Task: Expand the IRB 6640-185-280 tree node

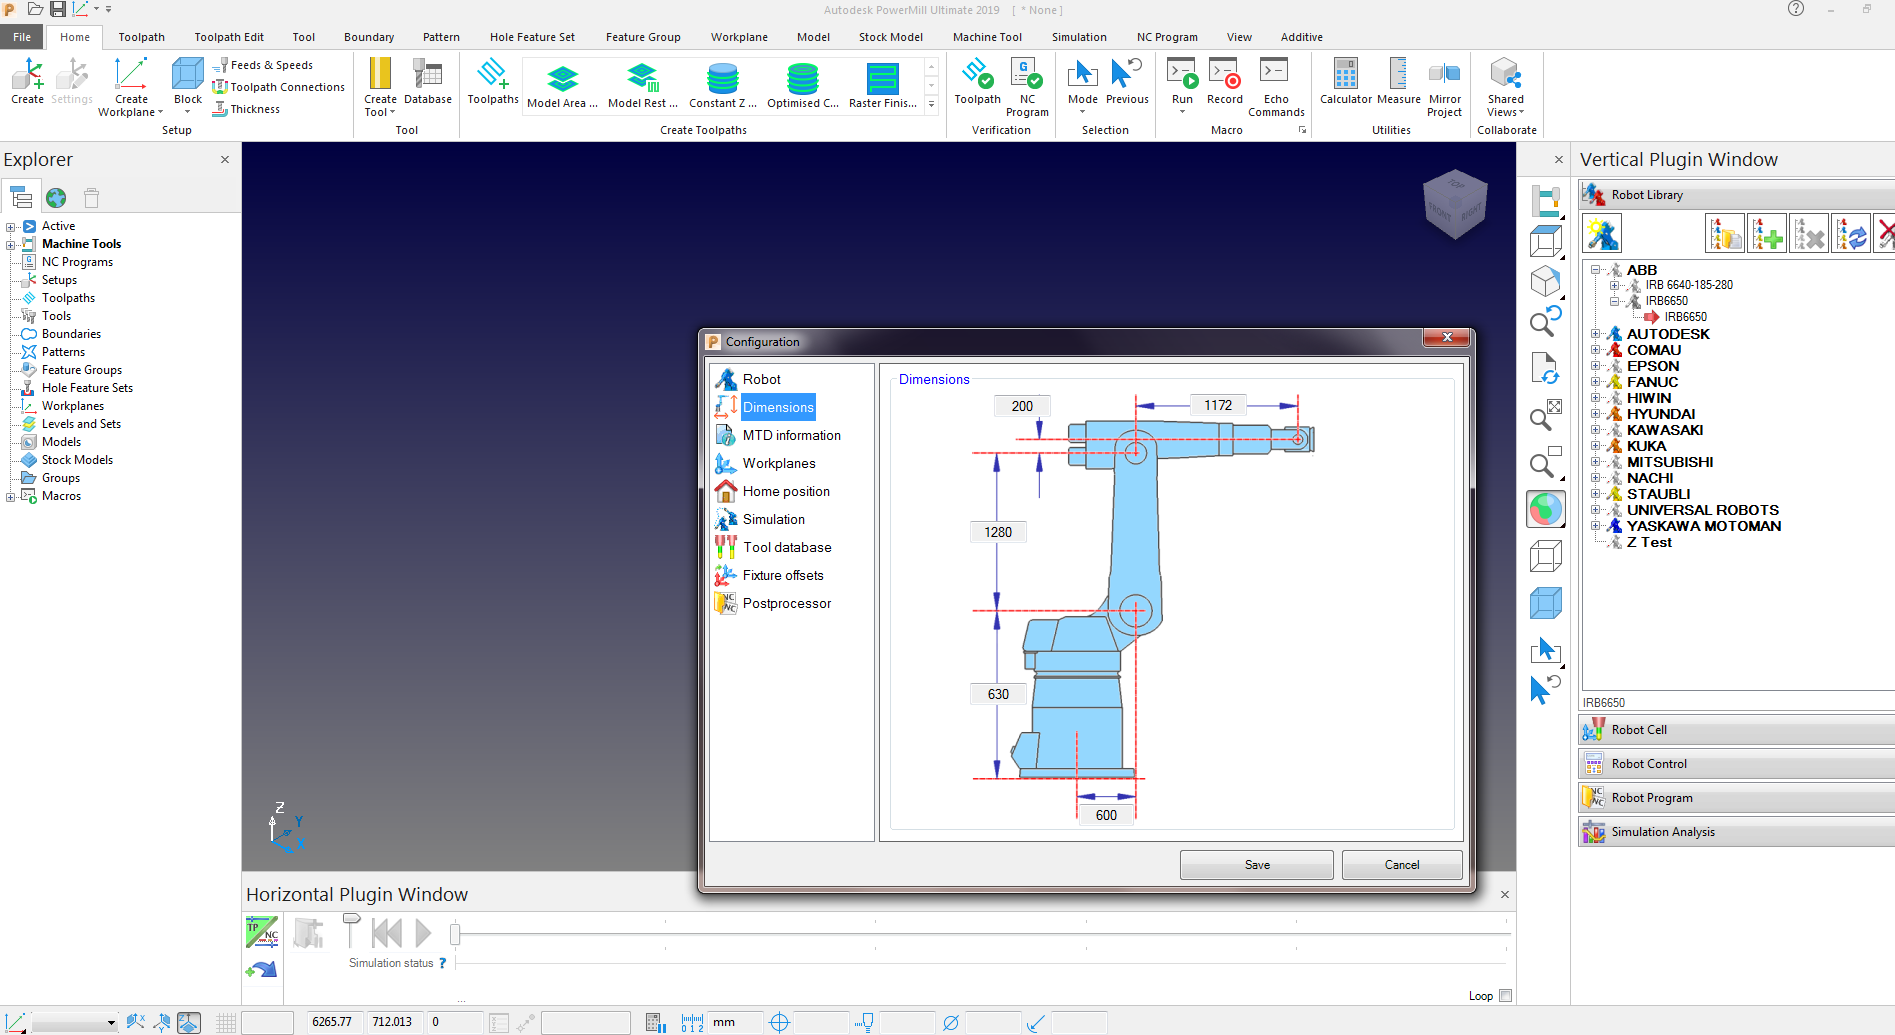Action: coord(1617,285)
